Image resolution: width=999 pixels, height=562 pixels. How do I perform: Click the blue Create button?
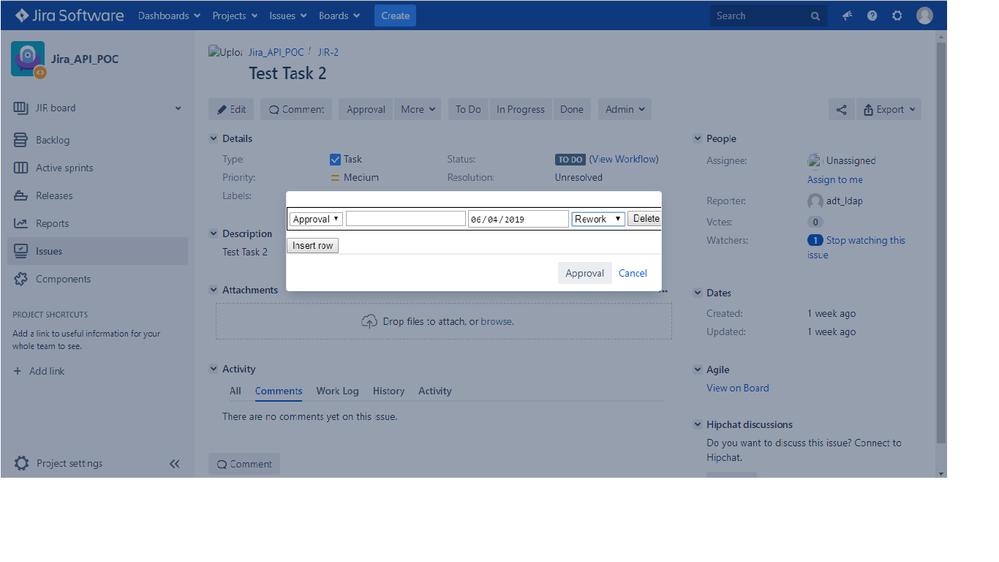tap(395, 16)
